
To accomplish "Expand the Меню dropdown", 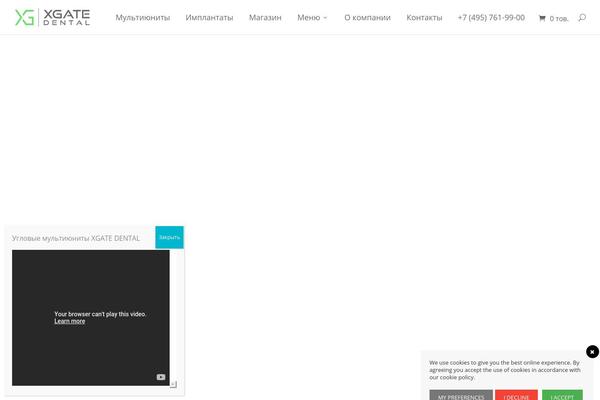I will 312,18.
